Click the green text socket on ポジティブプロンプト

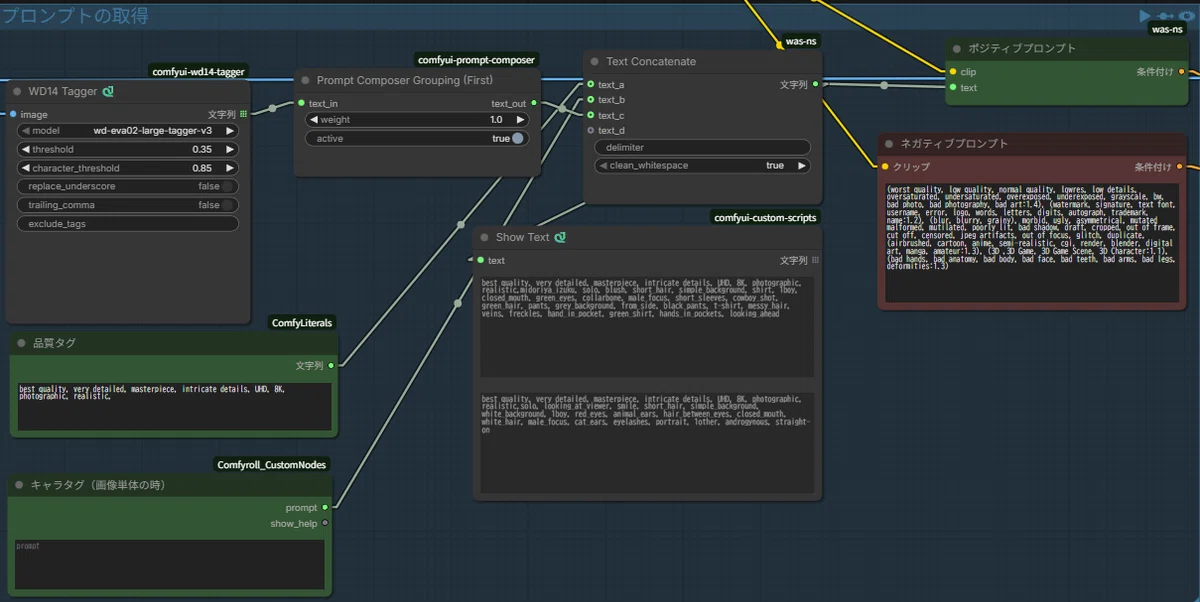[952, 87]
